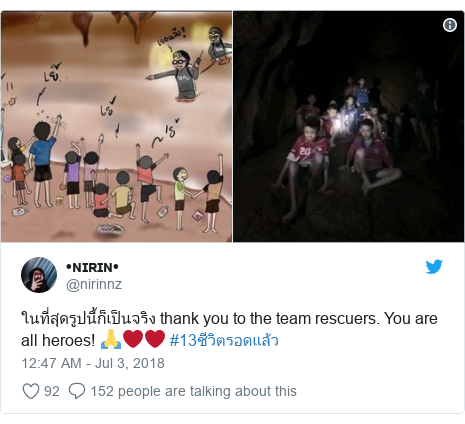Click the 12:47 AM - Jul 3, 2018 timestamp
Screen dimensions: 465x424
pyautogui.click(x=93, y=363)
